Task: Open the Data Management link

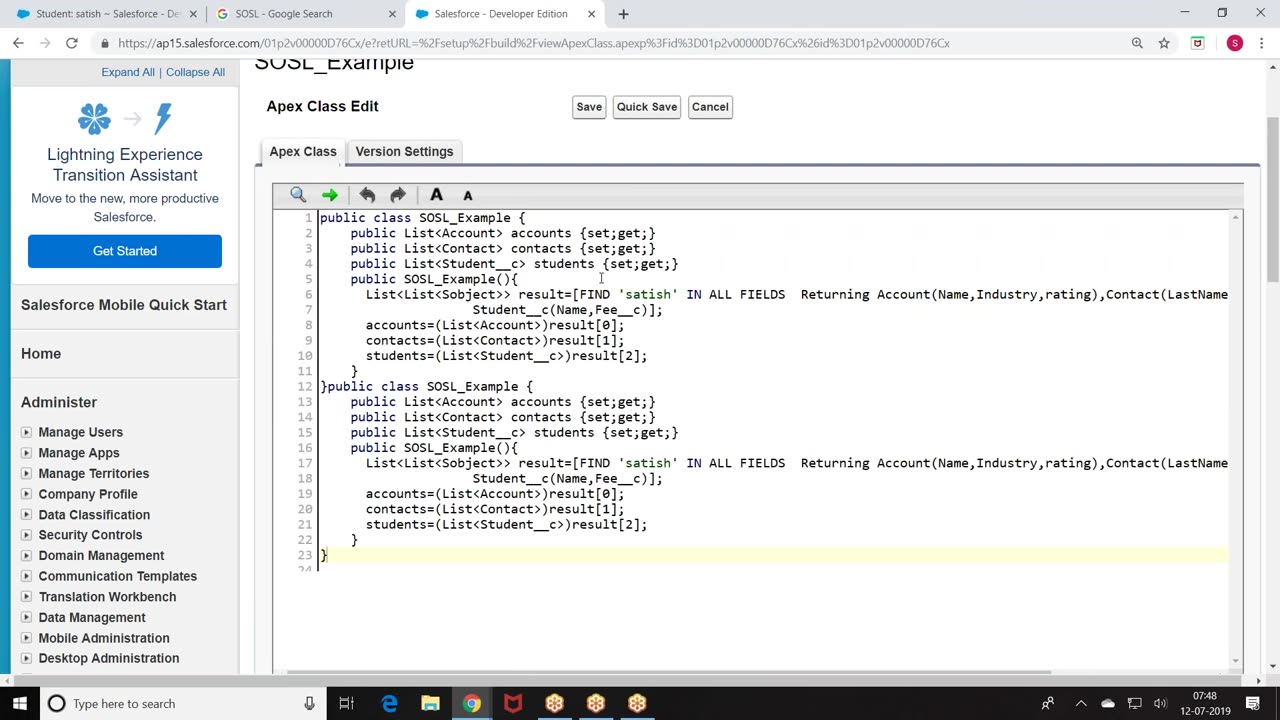Action: coord(92,618)
